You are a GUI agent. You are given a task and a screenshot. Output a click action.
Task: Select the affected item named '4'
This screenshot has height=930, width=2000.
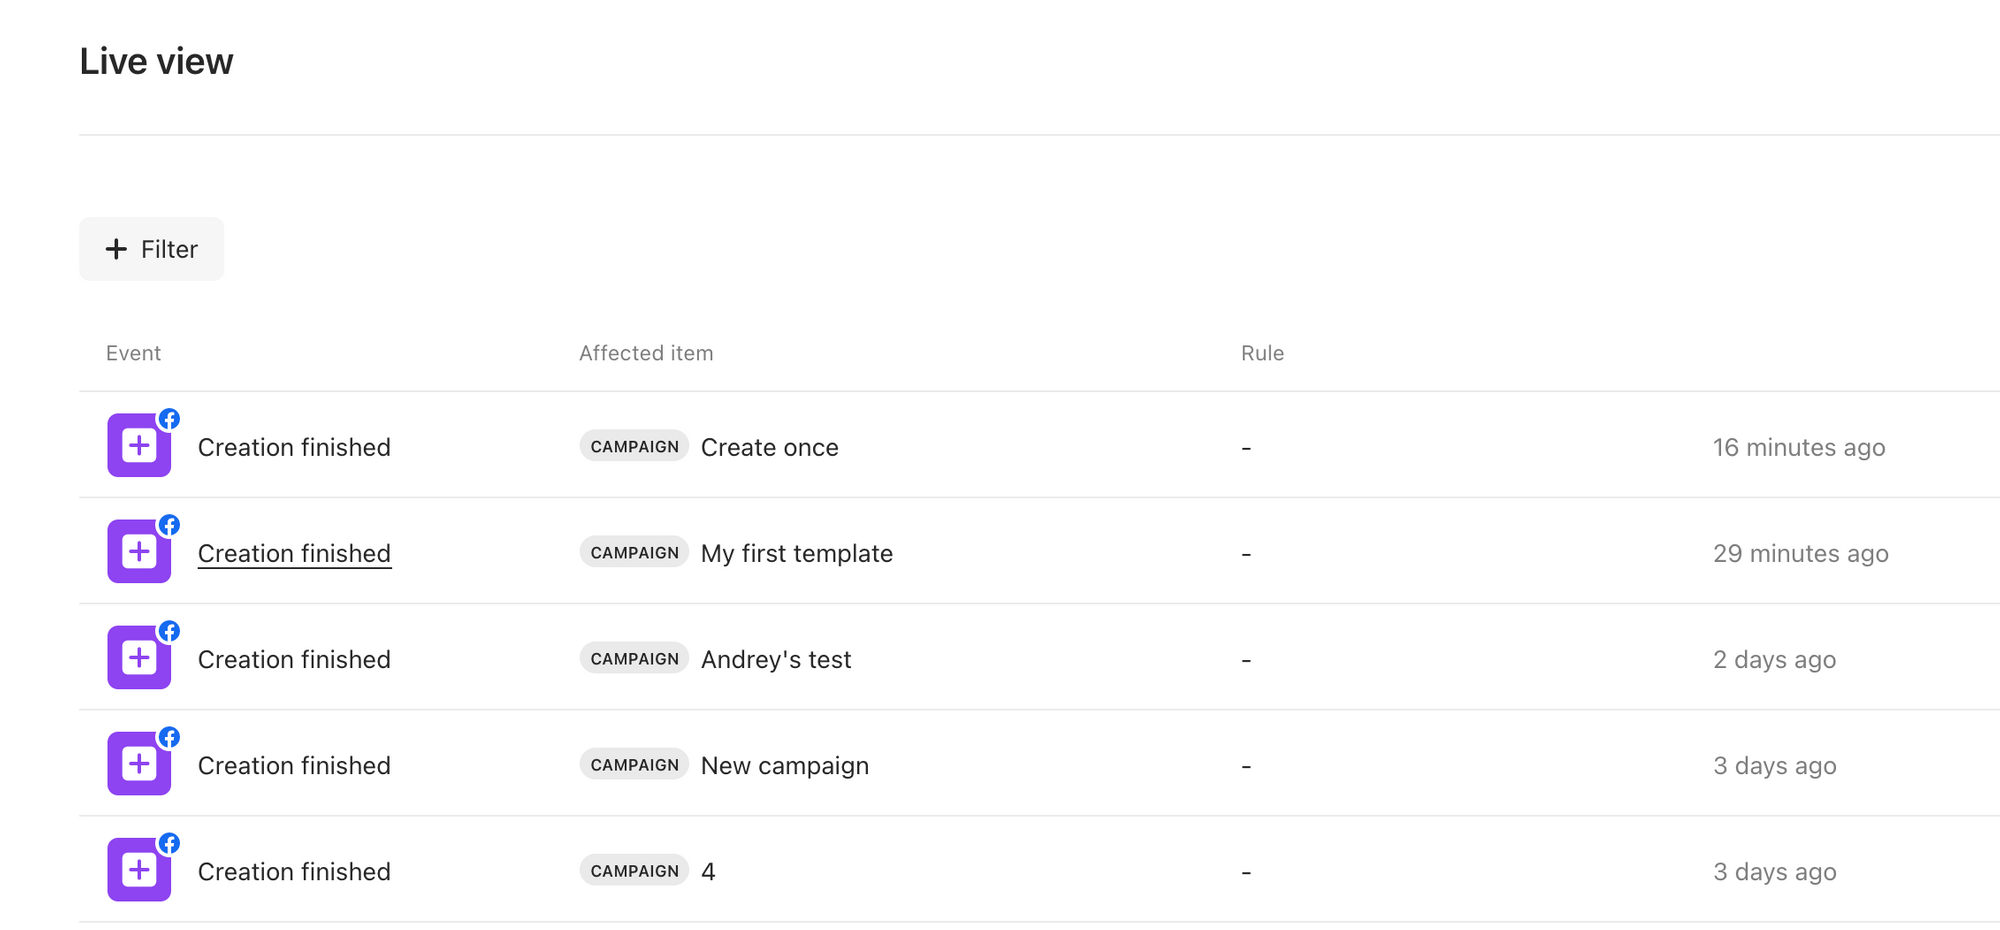708,871
